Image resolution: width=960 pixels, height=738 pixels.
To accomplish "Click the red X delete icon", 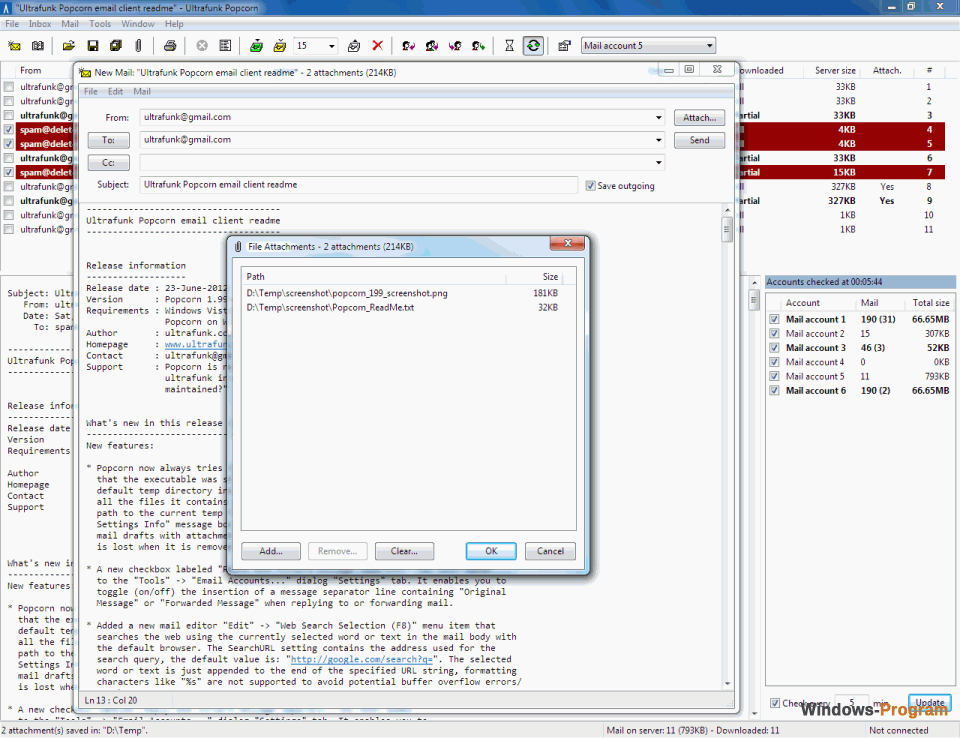I will coord(377,46).
